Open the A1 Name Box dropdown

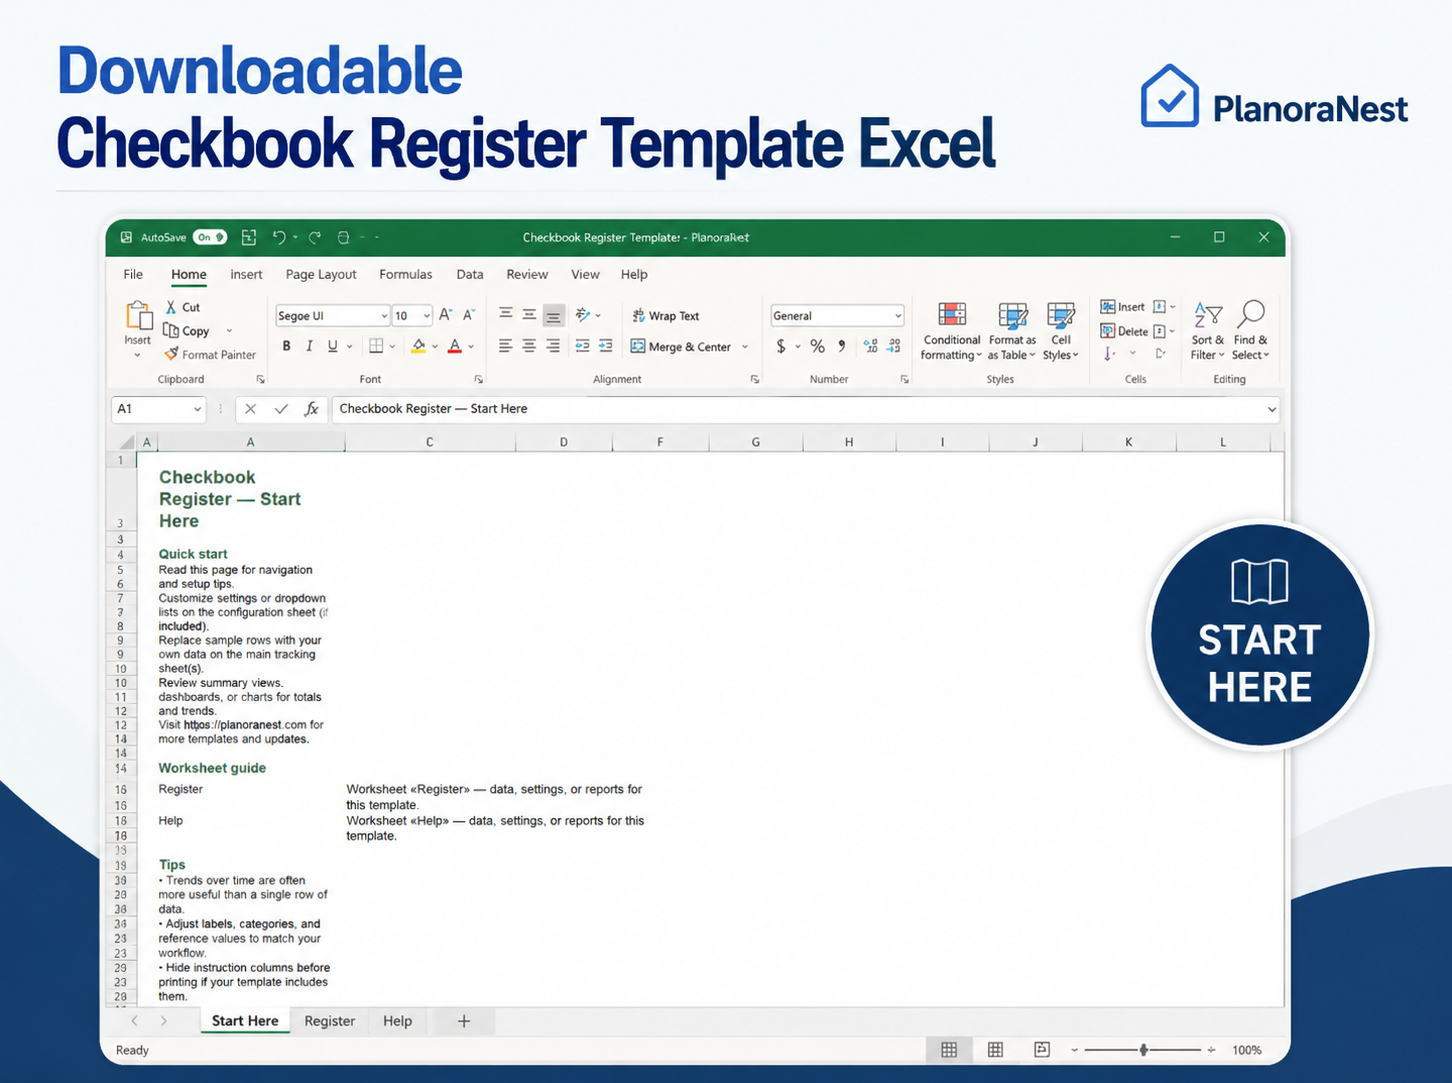coord(197,409)
